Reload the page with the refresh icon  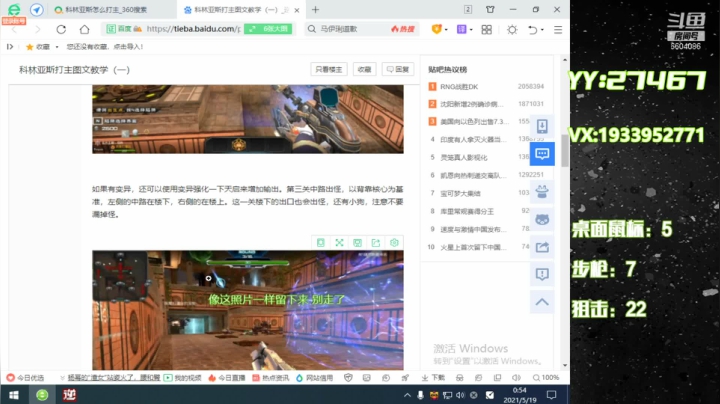[61, 29]
